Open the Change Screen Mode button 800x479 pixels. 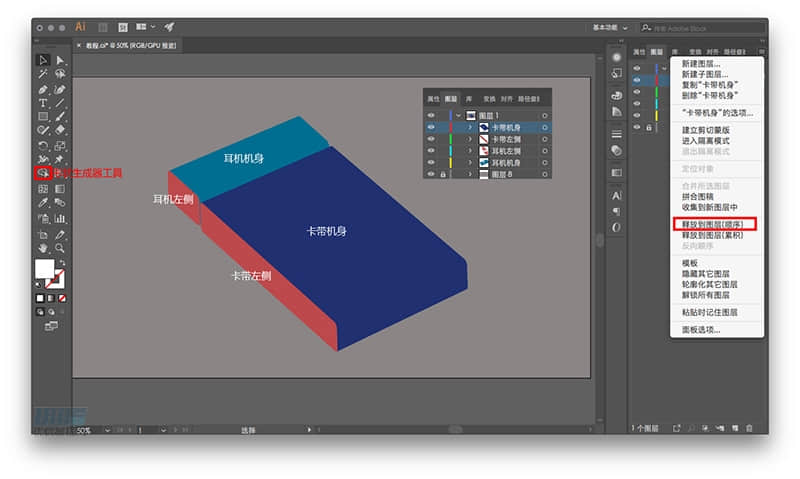[51, 326]
